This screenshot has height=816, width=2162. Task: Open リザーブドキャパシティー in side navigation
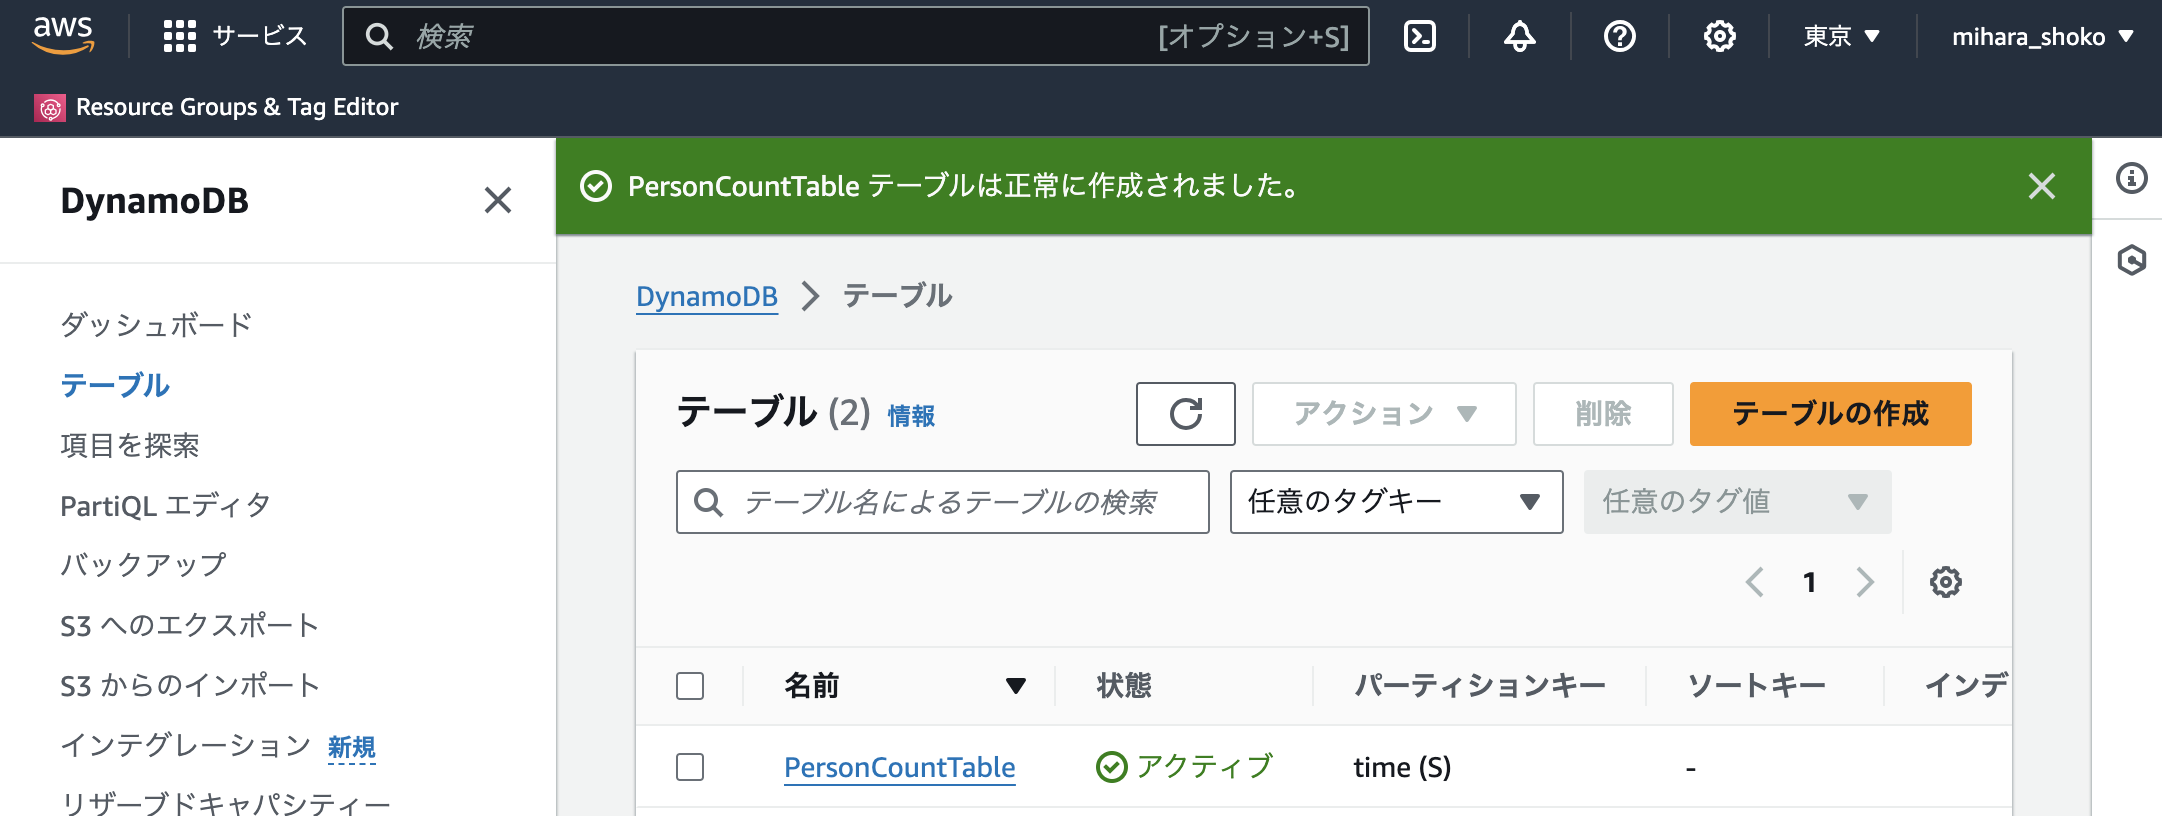tap(225, 803)
